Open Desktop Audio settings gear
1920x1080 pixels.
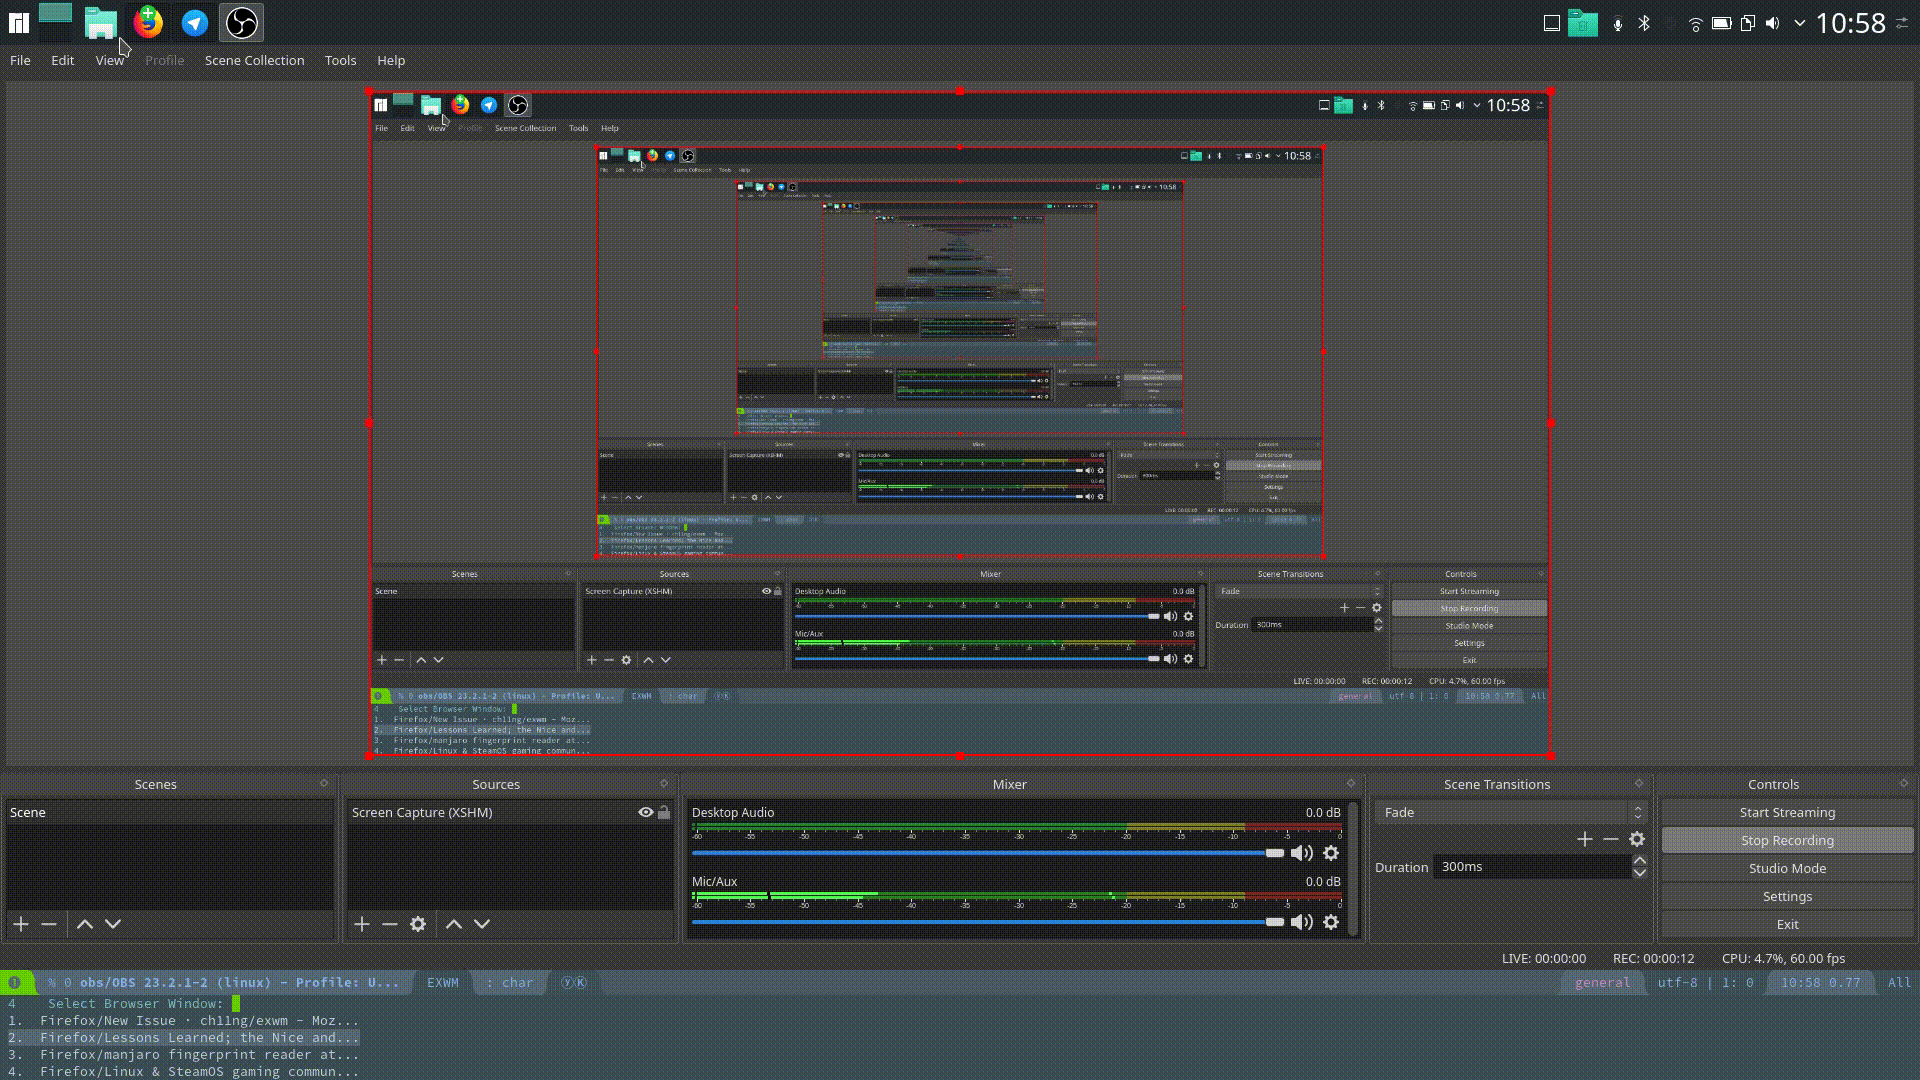(x=1331, y=853)
